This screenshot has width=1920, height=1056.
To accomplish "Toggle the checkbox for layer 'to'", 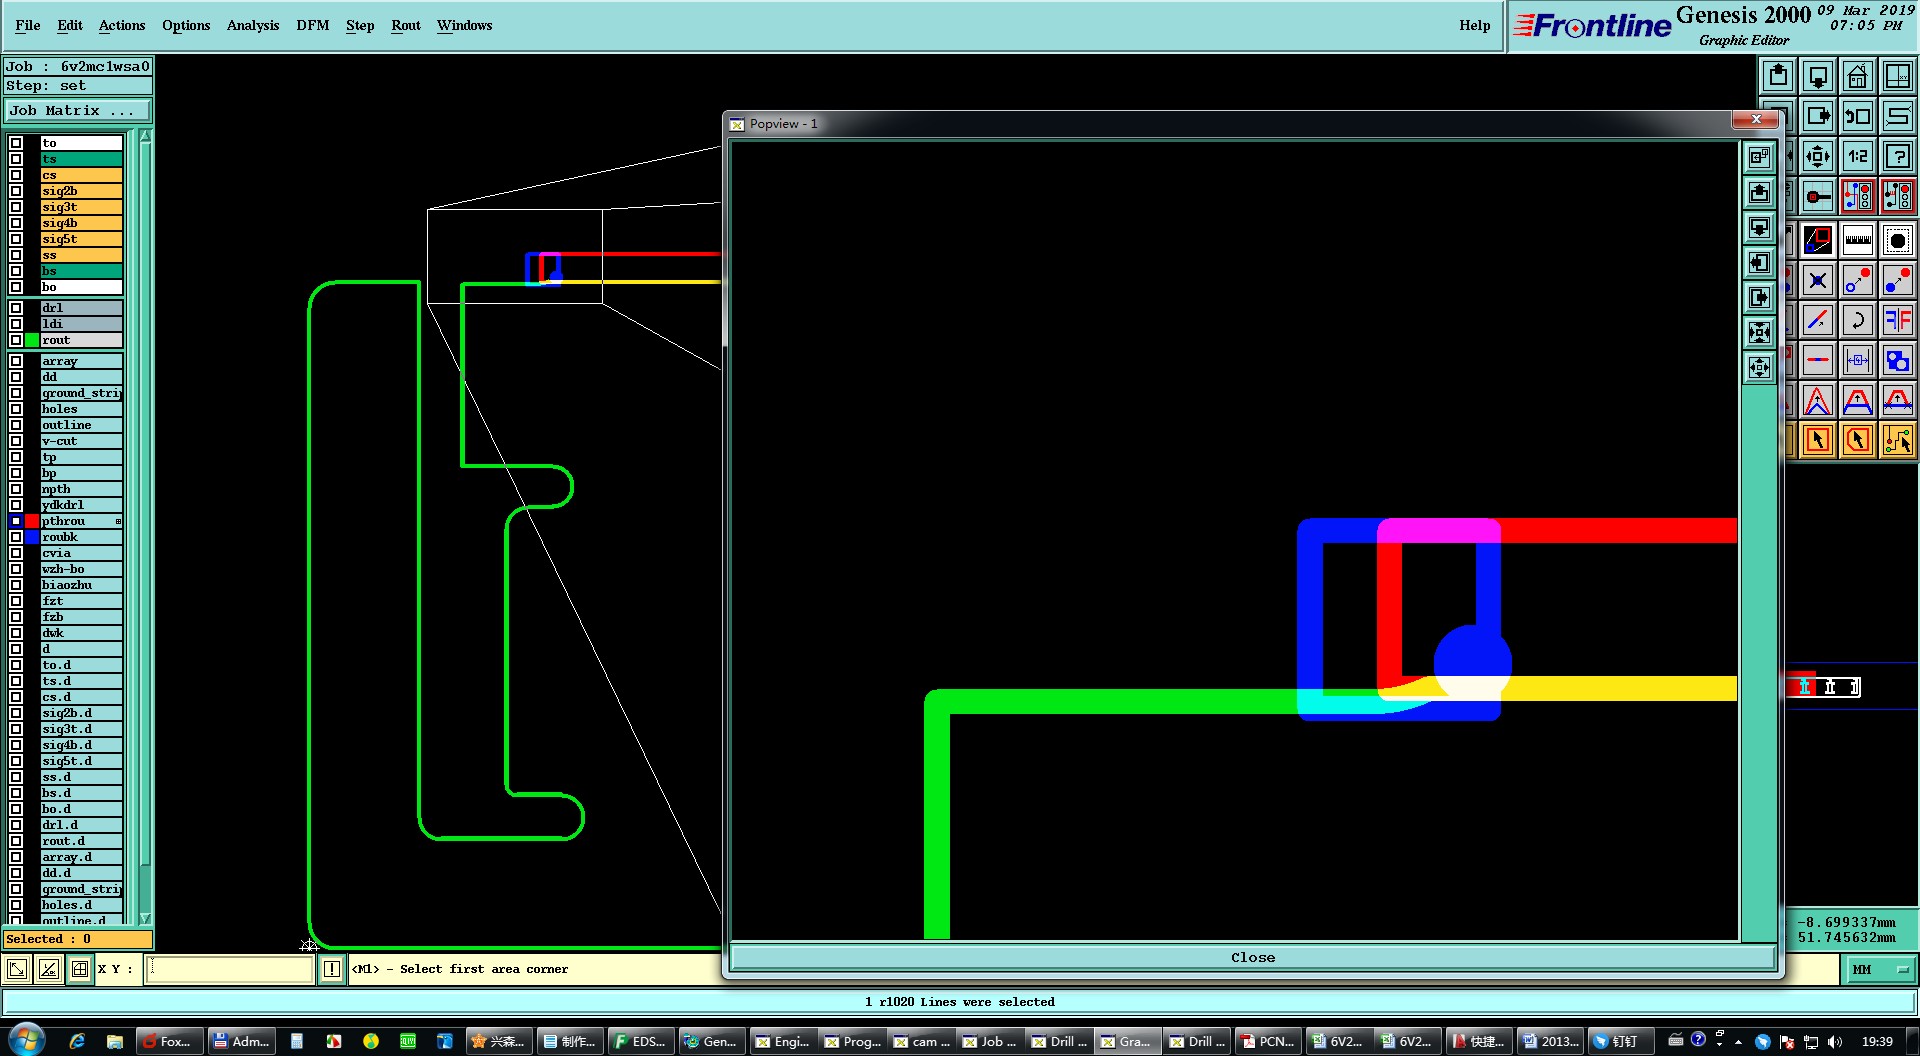I will coord(16,143).
